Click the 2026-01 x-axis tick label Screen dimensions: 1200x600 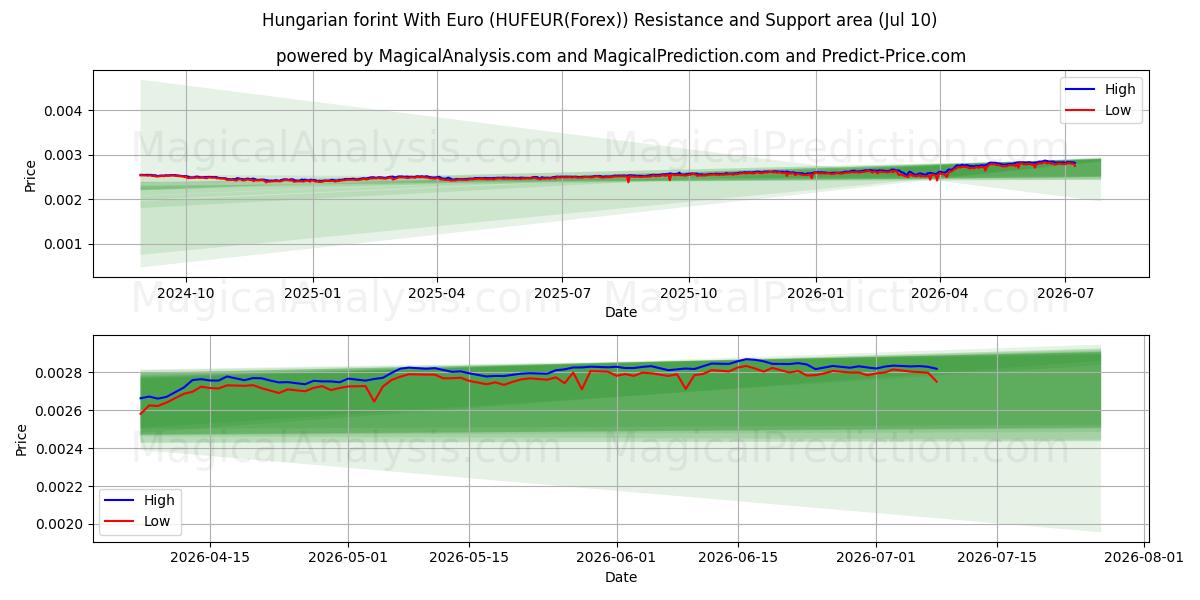pos(816,294)
